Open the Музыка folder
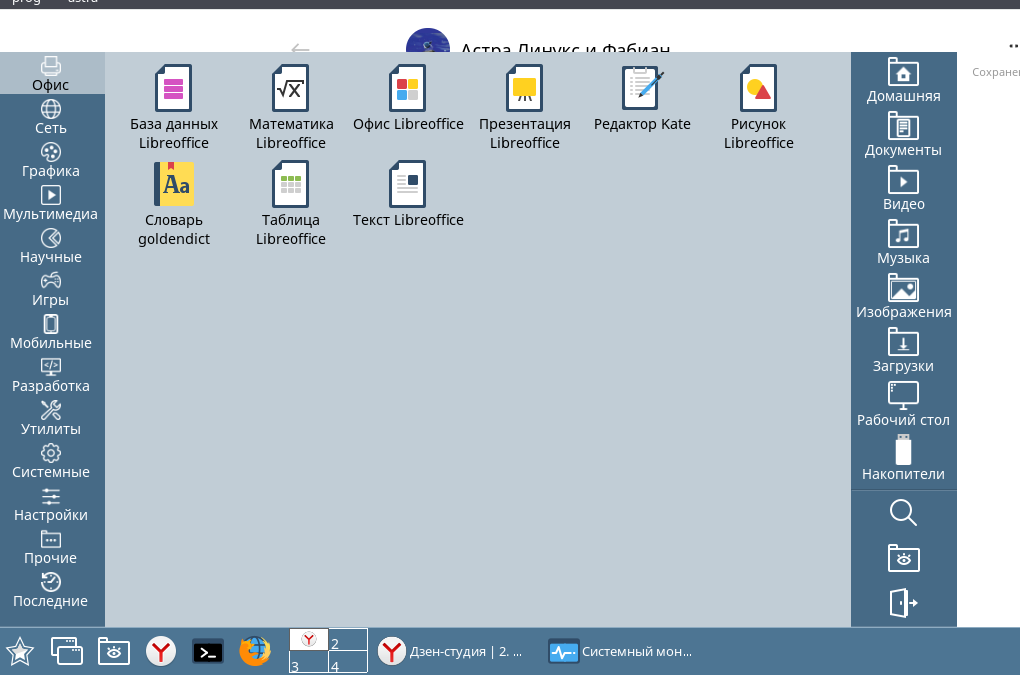Screen dimensions: 1020x675 point(903,243)
